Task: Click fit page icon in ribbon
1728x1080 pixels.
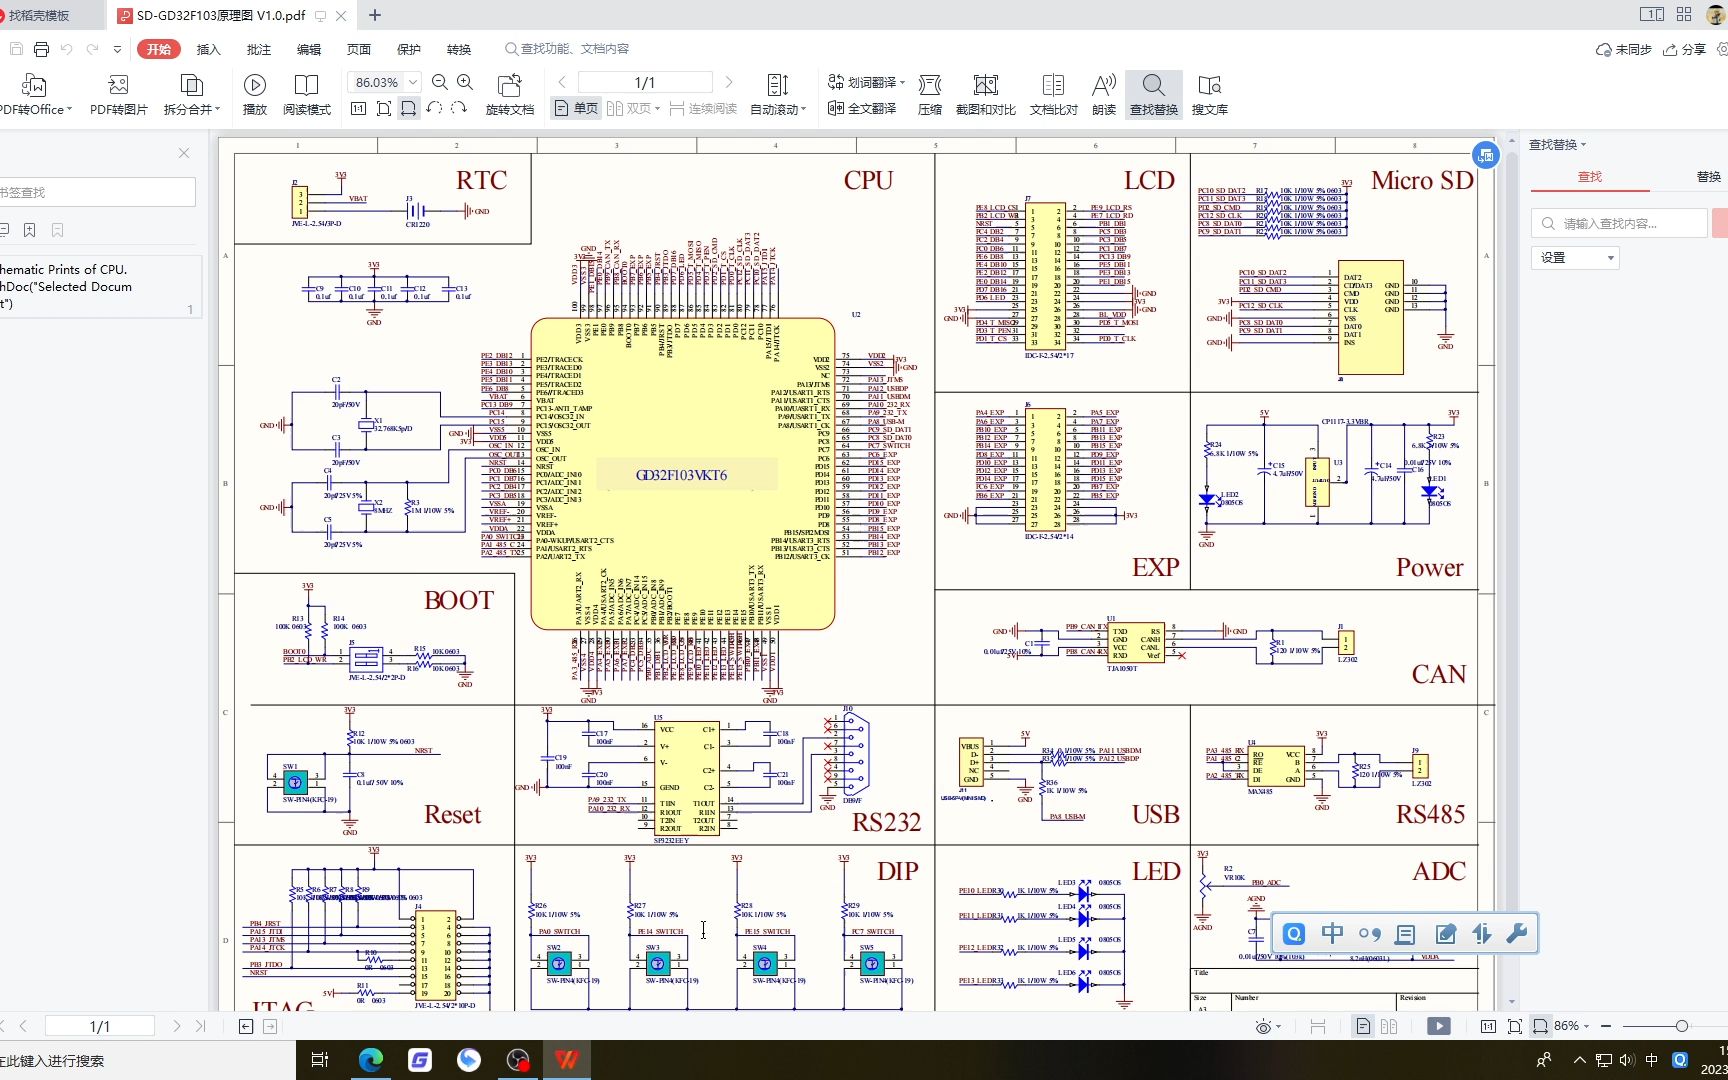Action: click(x=384, y=108)
